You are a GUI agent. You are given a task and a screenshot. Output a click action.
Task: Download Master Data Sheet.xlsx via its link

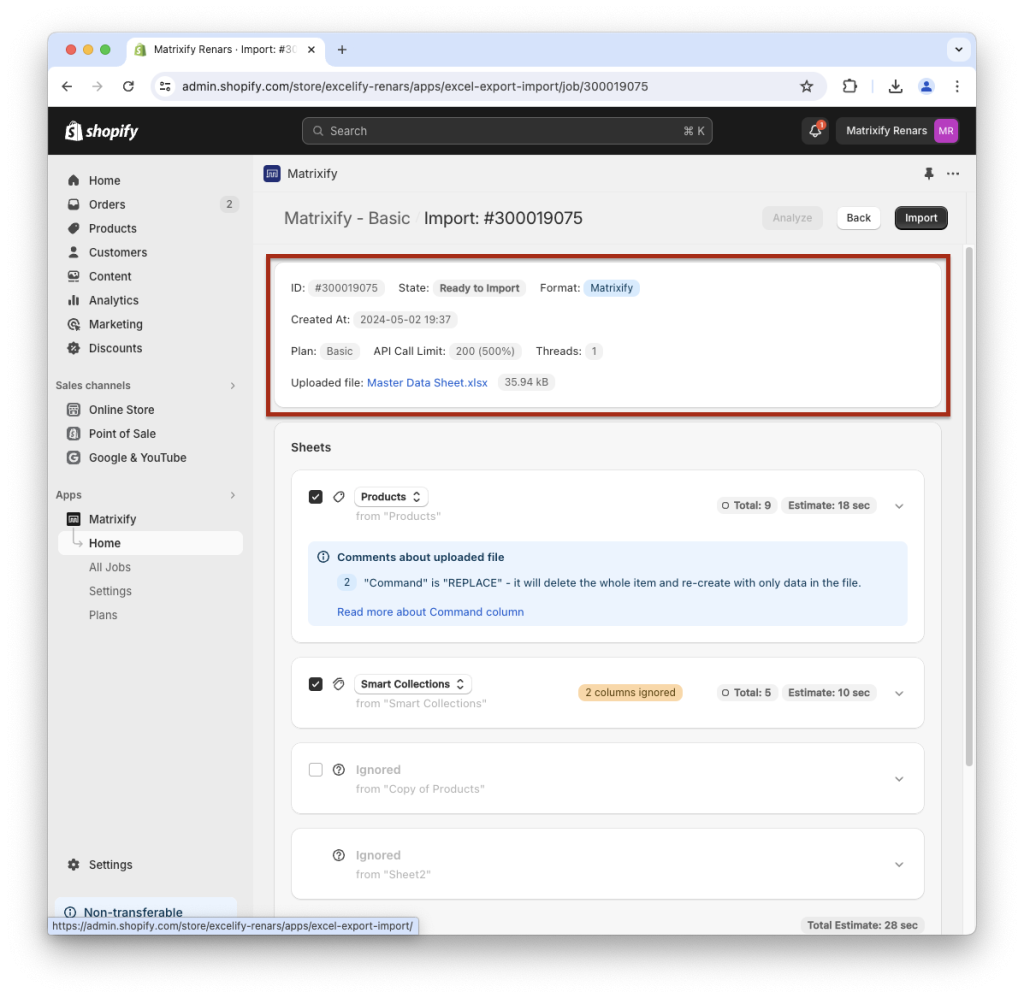point(427,382)
